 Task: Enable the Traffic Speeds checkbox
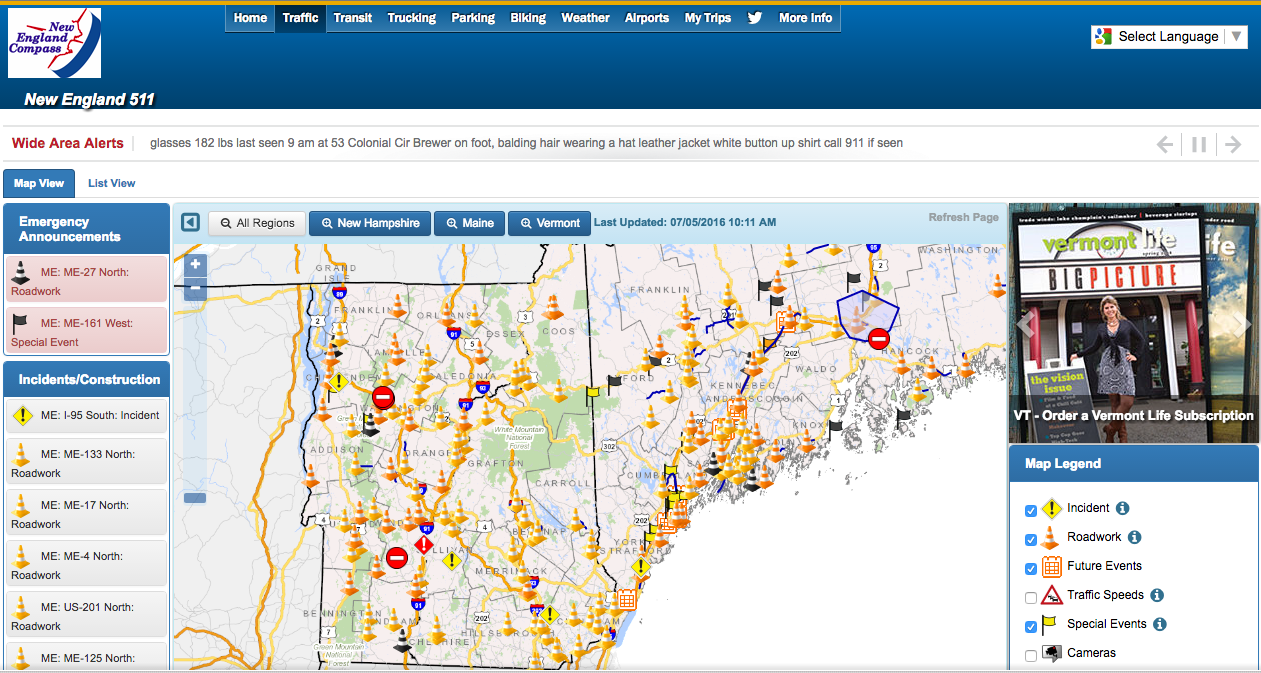pyautogui.click(x=1031, y=598)
